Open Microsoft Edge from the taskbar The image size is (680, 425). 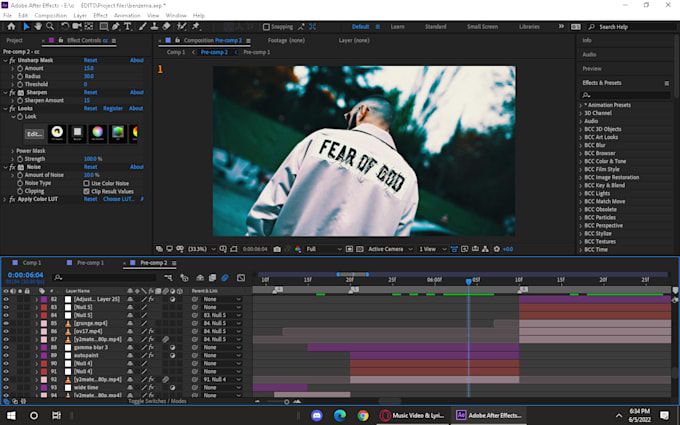(x=340, y=415)
